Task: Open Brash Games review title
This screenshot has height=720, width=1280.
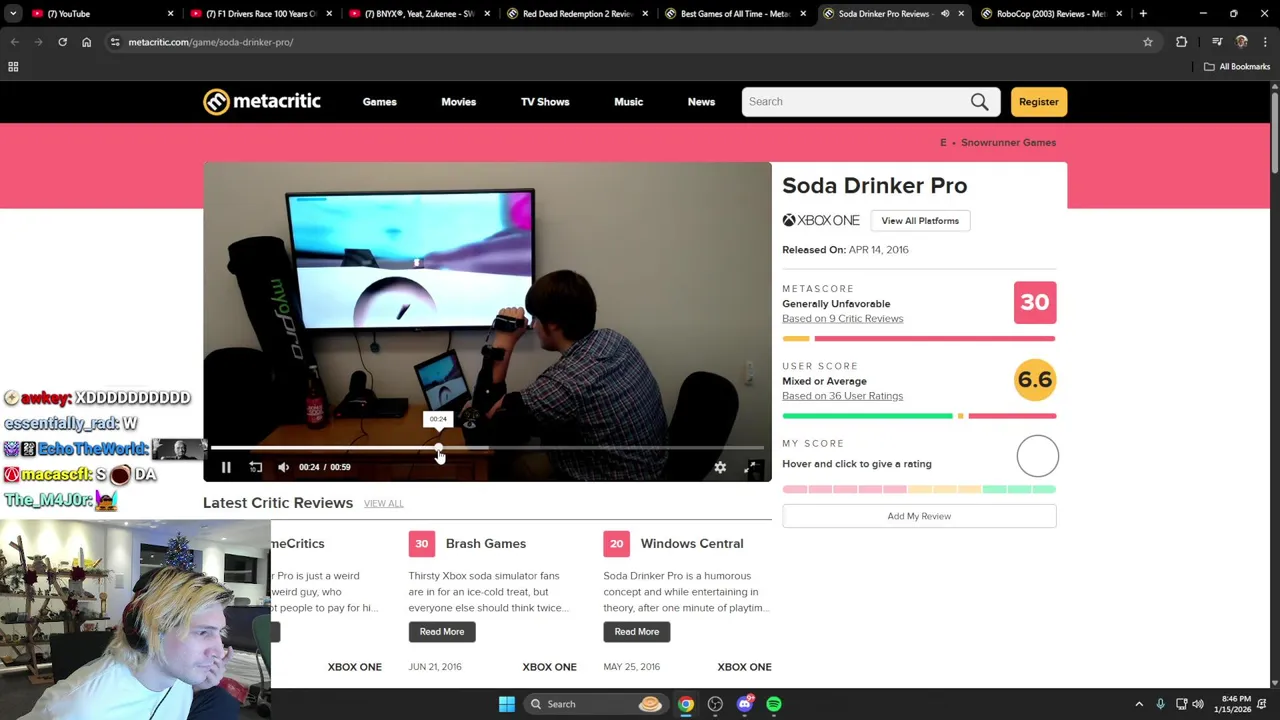Action: pos(485,544)
